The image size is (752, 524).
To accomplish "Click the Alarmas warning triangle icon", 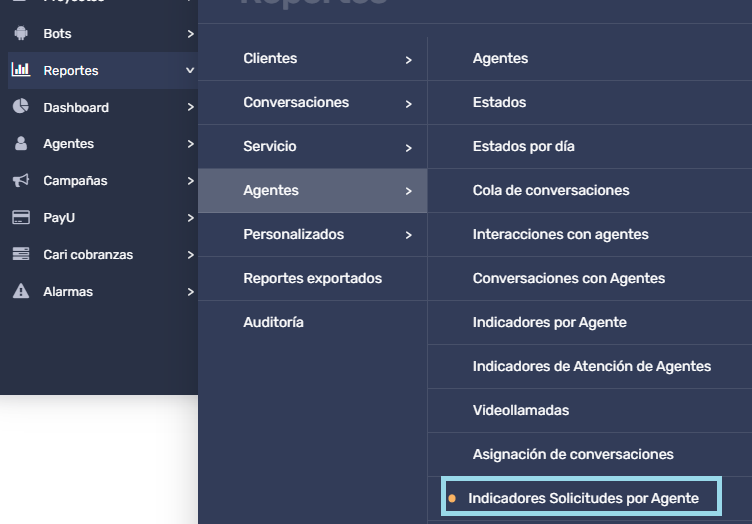I will pyautogui.click(x=21, y=291).
